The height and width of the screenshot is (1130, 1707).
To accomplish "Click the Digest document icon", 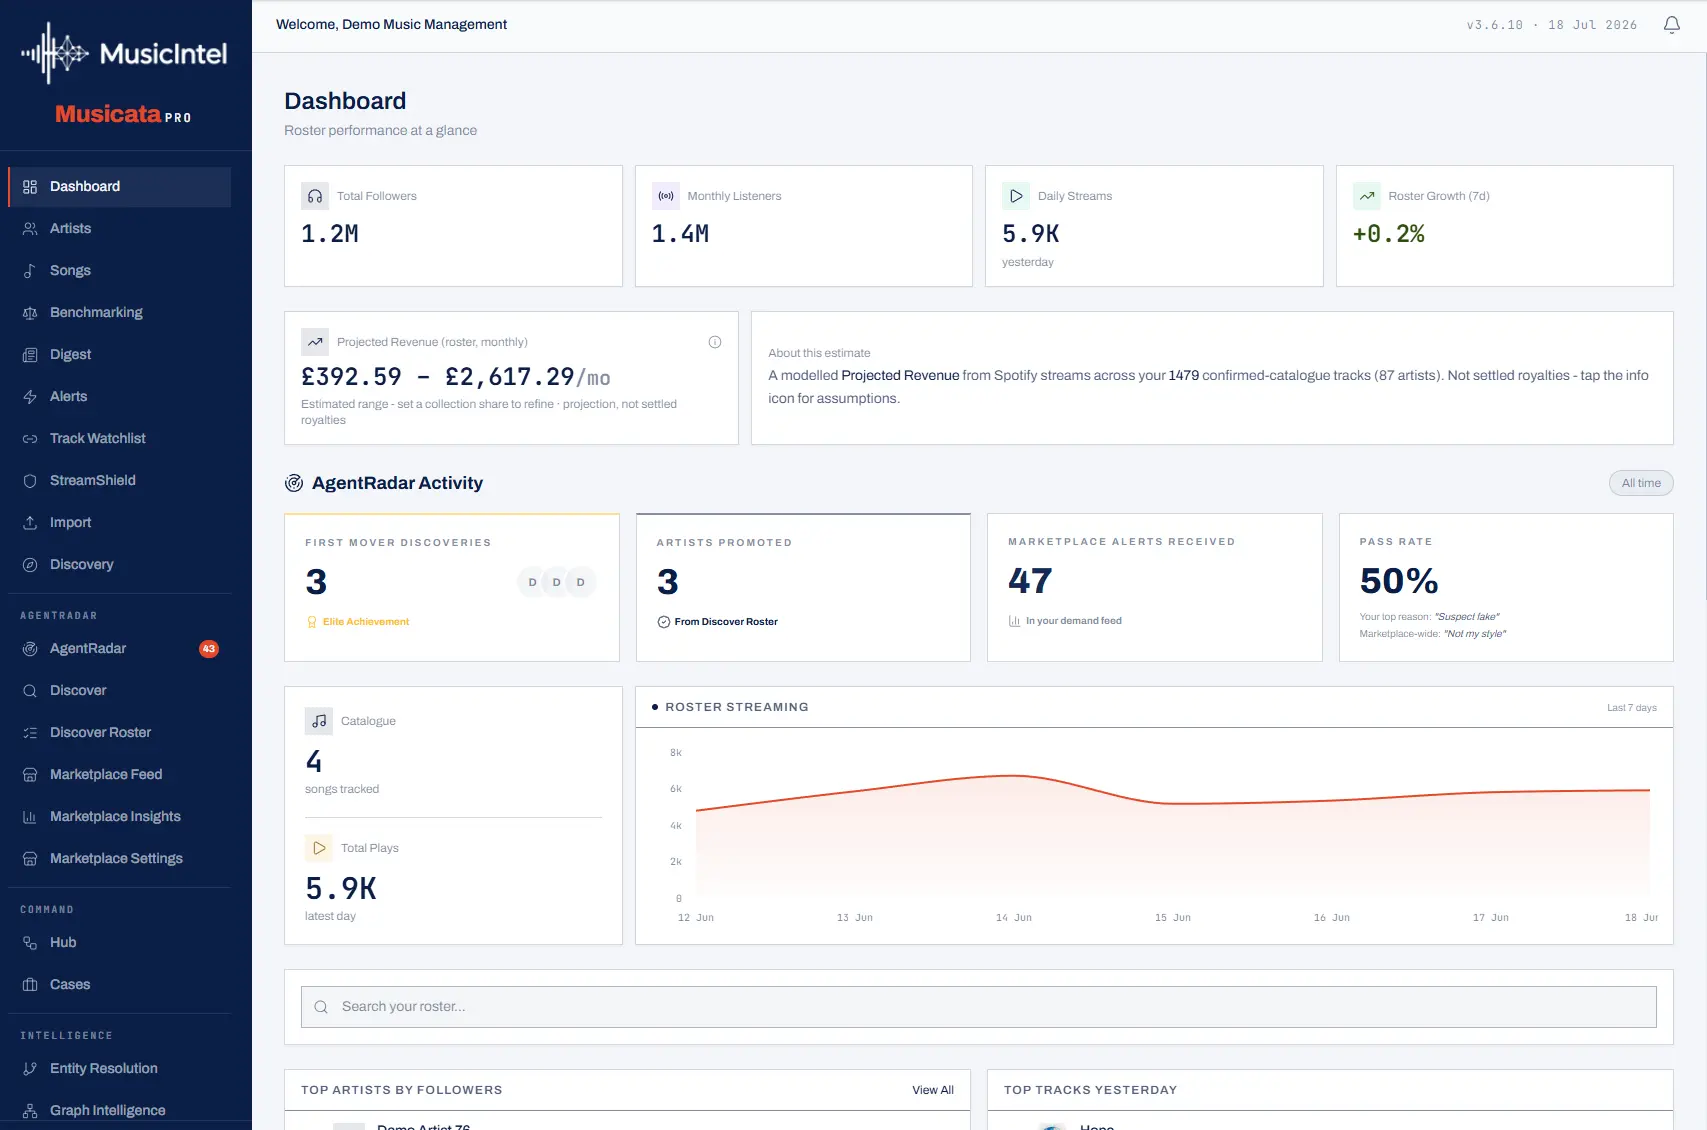I will [x=30, y=355].
